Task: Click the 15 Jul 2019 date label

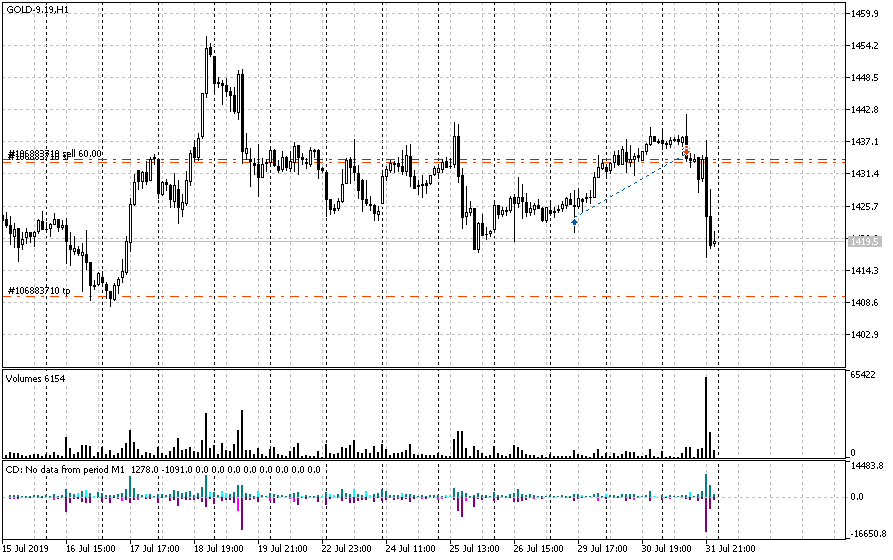Action: [28, 548]
